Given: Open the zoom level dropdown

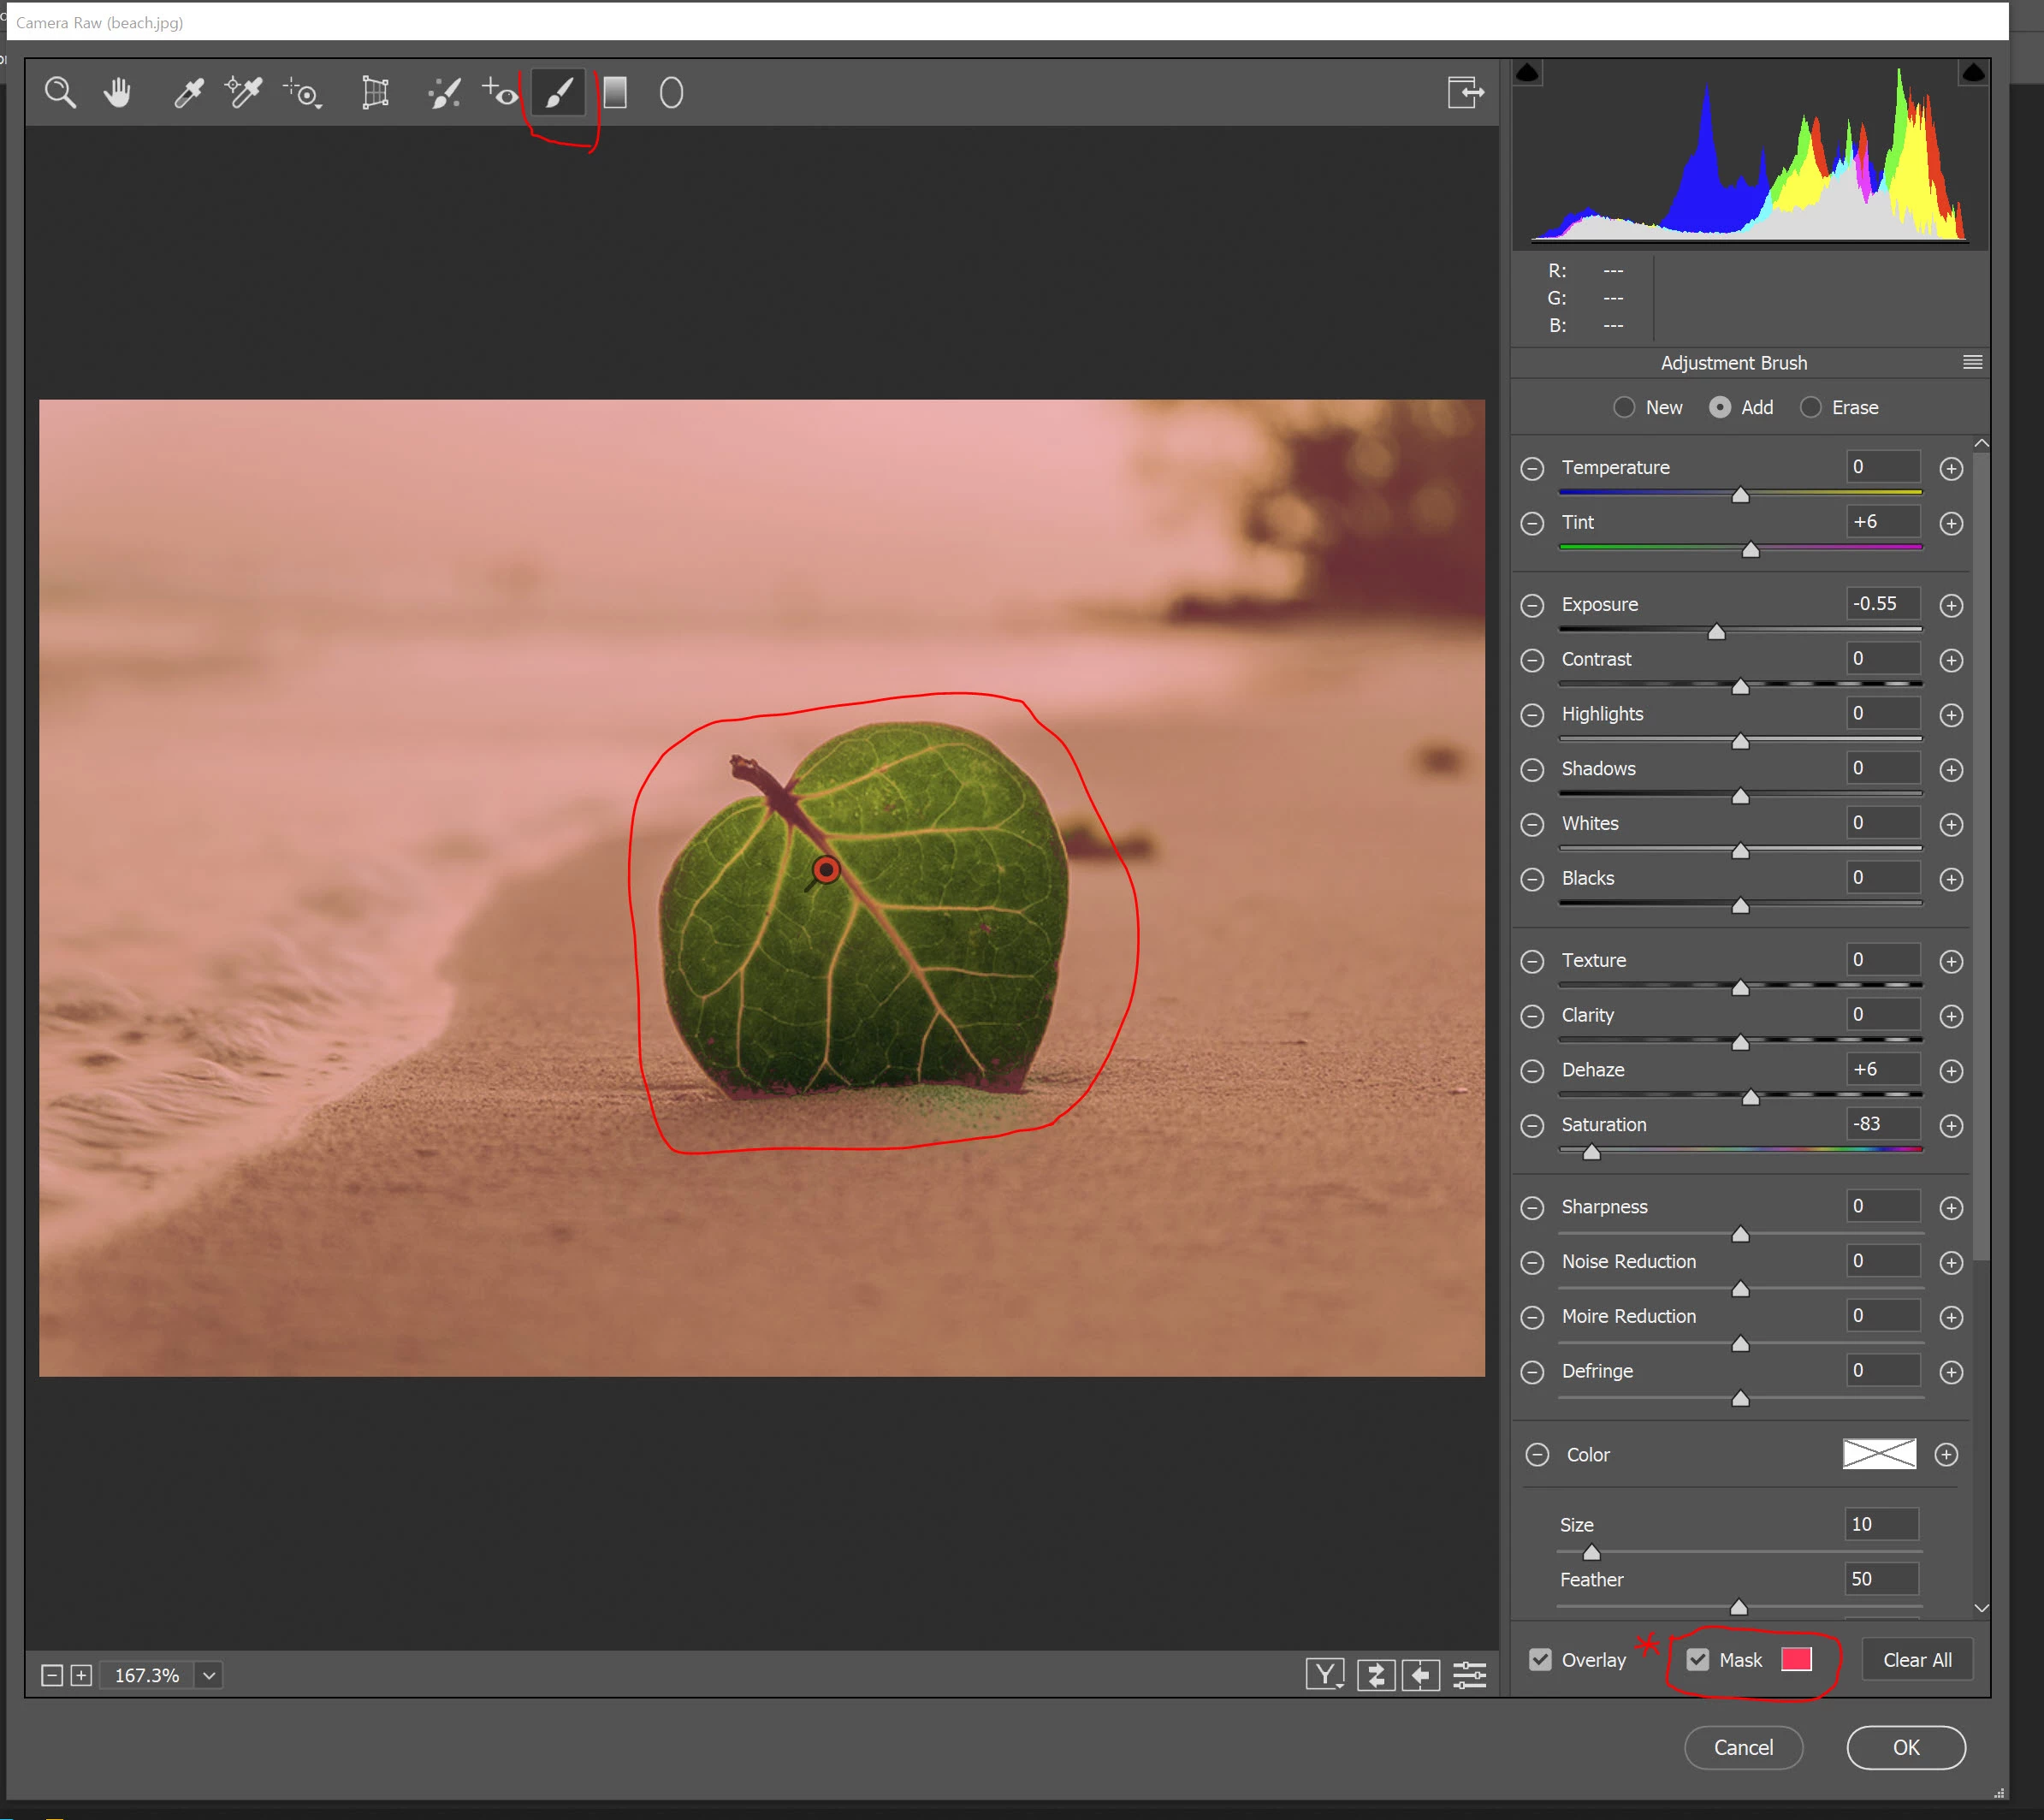Looking at the screenshot, I should 209,1676.
